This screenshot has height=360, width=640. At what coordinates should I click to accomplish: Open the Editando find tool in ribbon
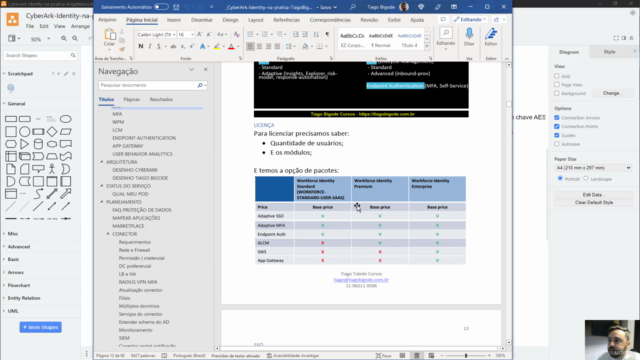point(446,37)
